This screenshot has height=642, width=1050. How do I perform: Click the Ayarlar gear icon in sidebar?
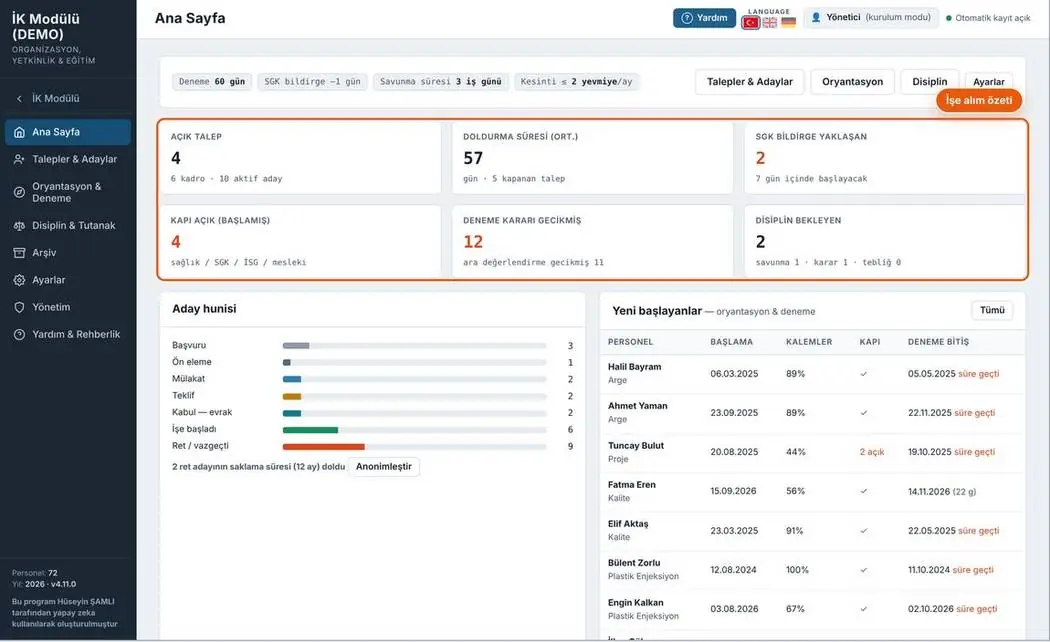click(19, 280)
